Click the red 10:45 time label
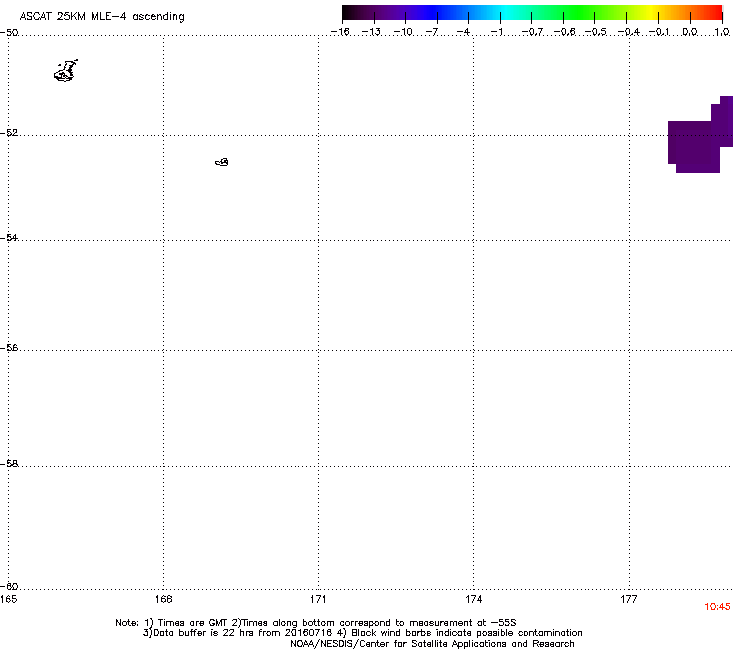740x650 pixels. click(x=717, y=607)
